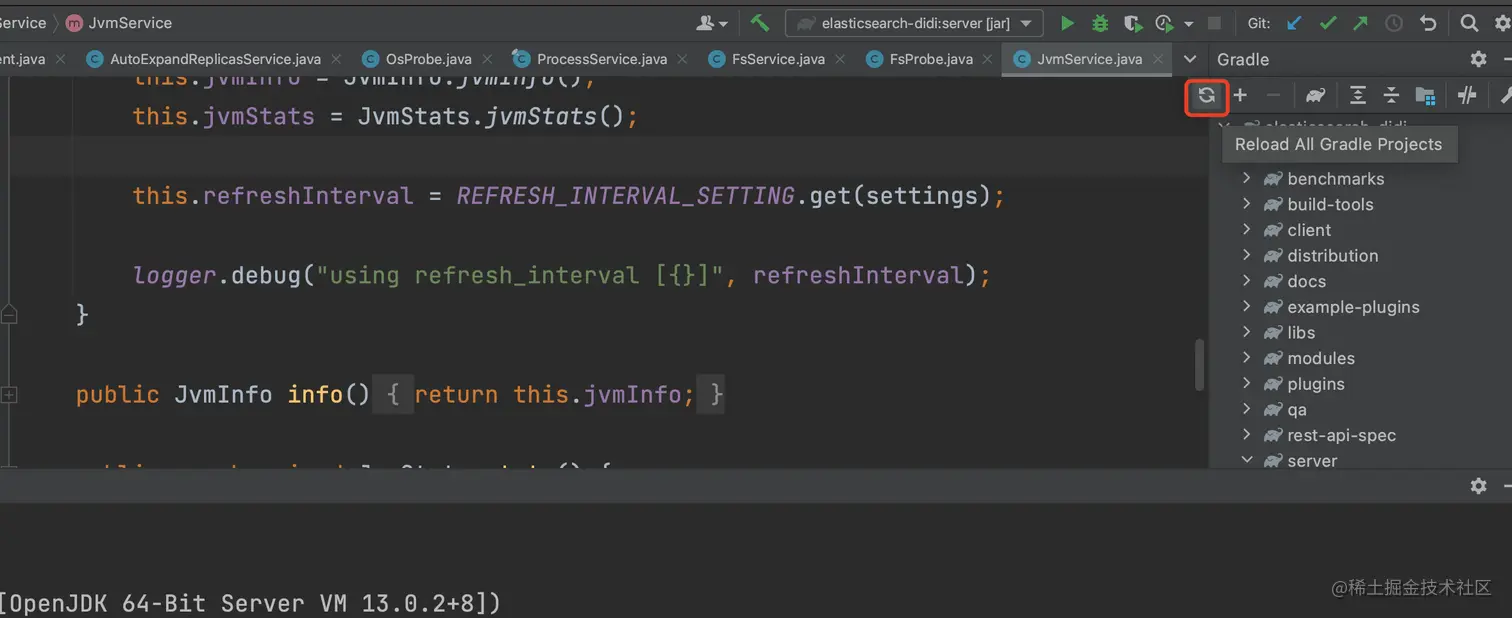Commit changes with green checkmark

click(x=1328, y=23)
